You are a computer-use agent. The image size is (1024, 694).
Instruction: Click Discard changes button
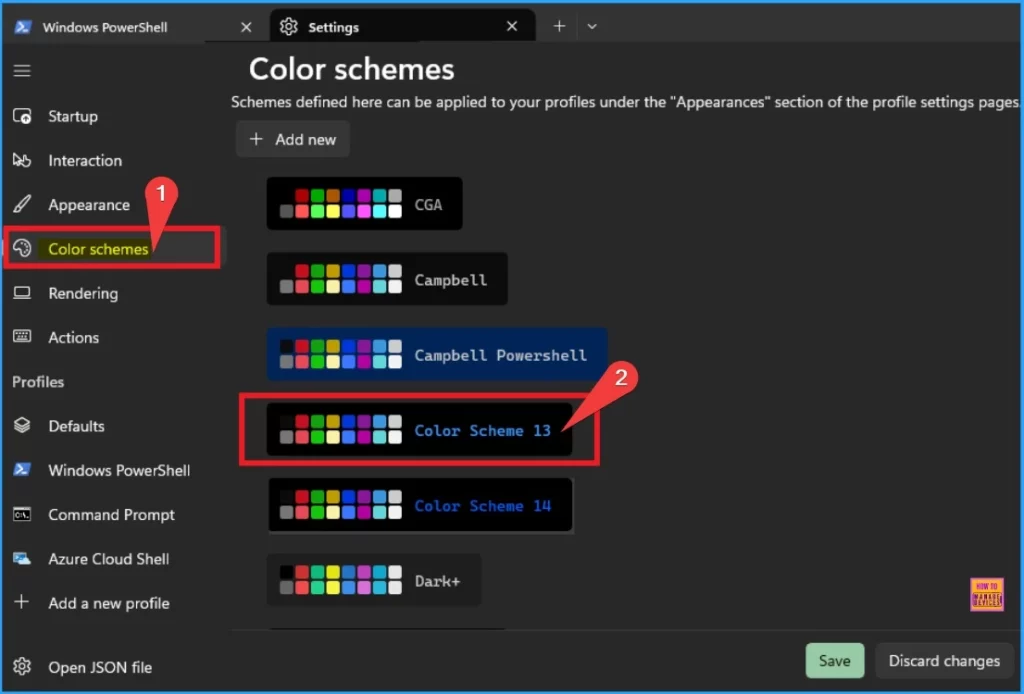point(944,661)
